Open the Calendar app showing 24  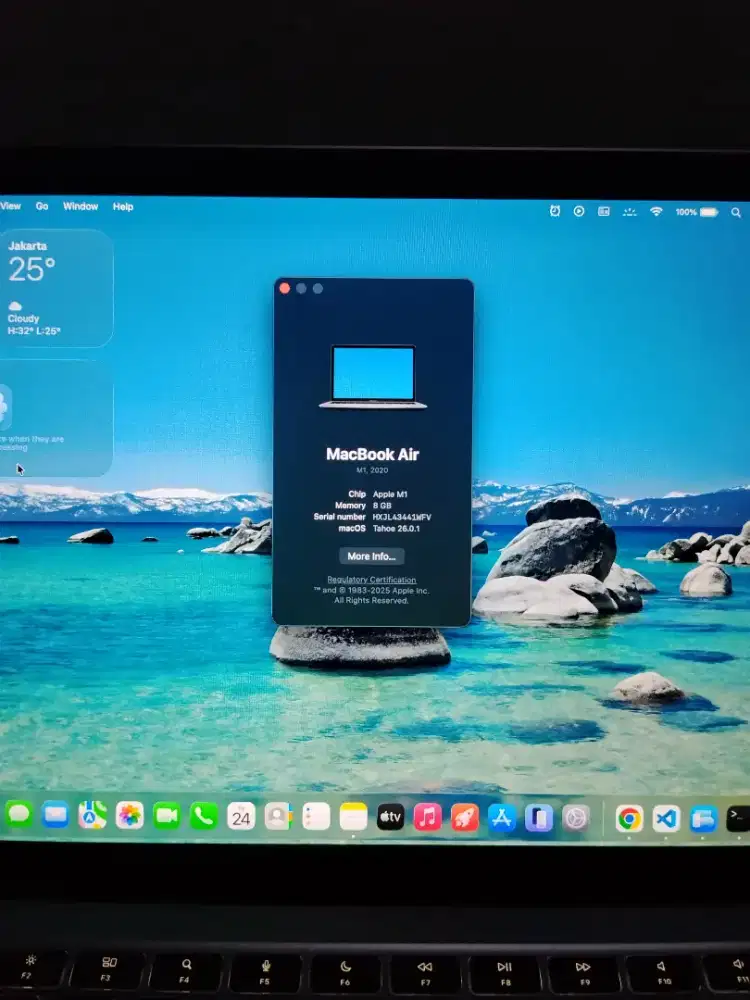241,816
